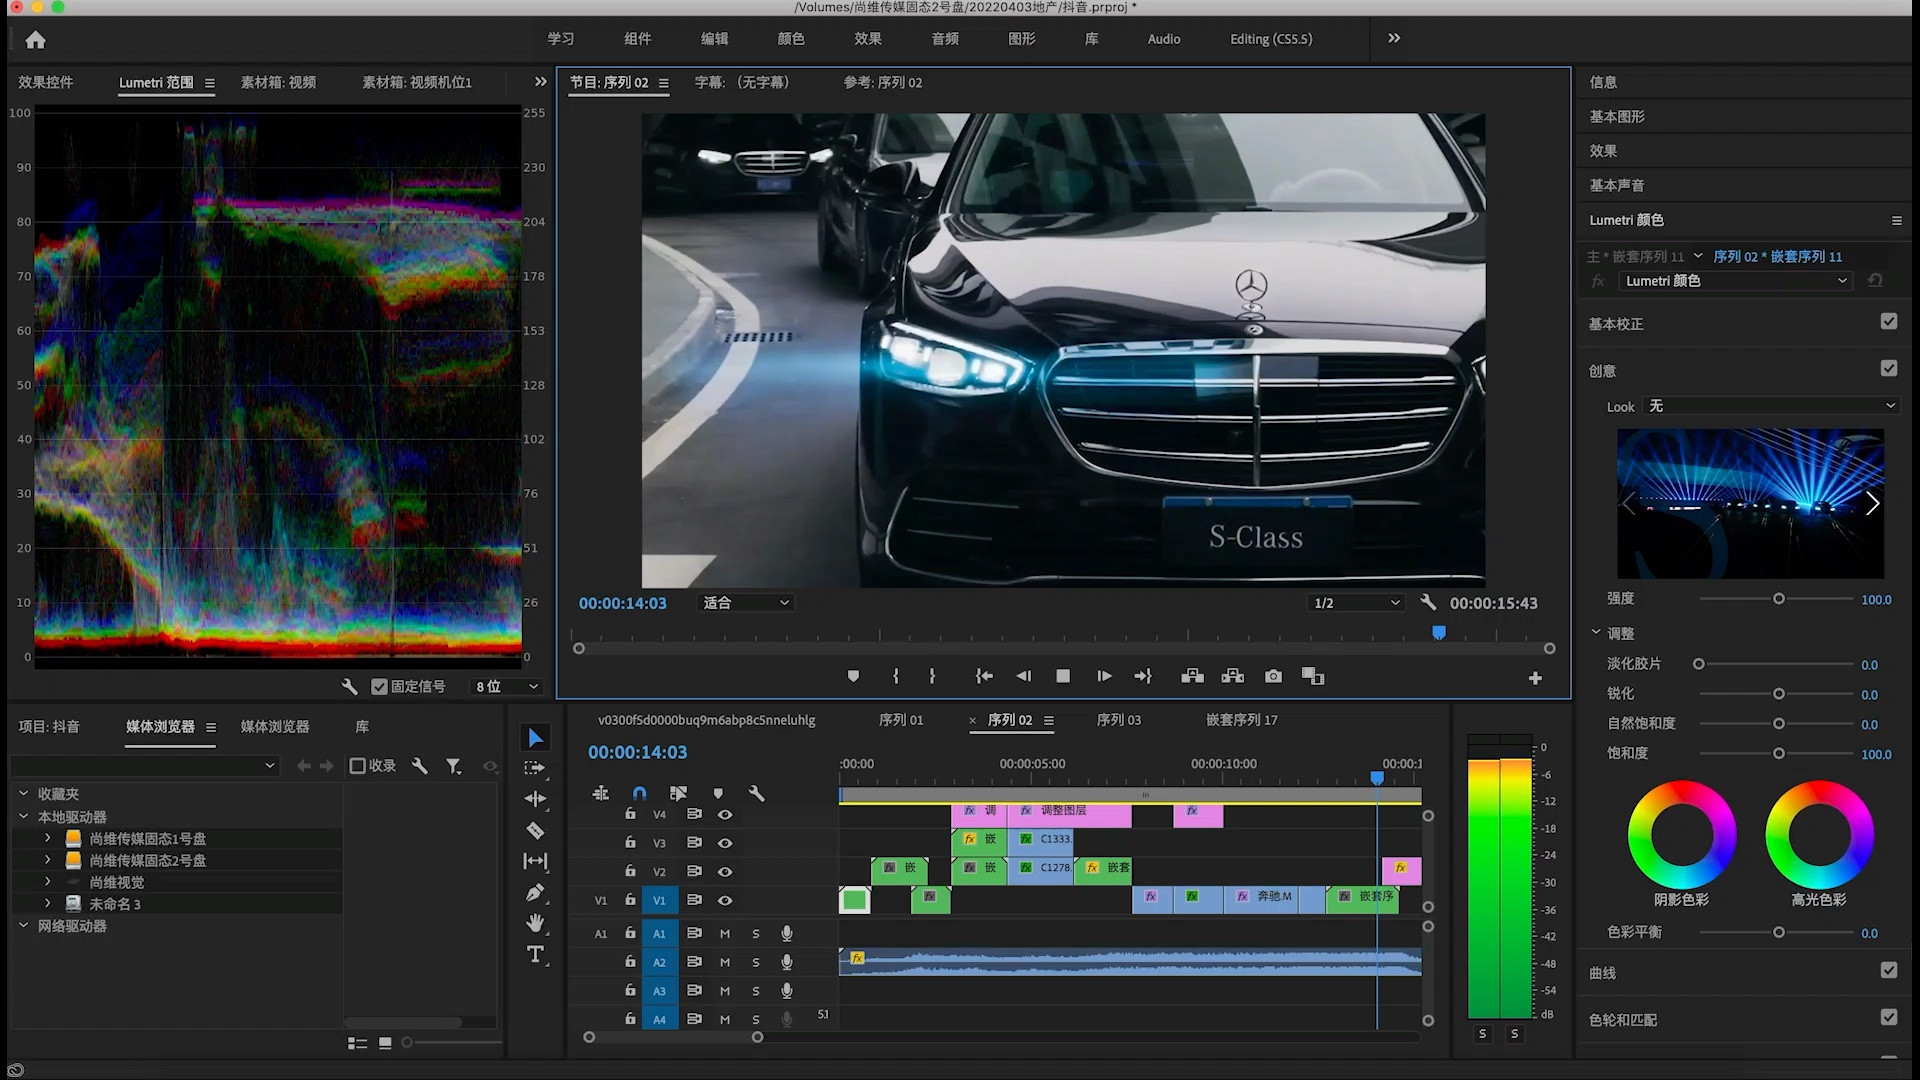Open the Lumetri Color effect dropdown

(x=1736, y=281)
